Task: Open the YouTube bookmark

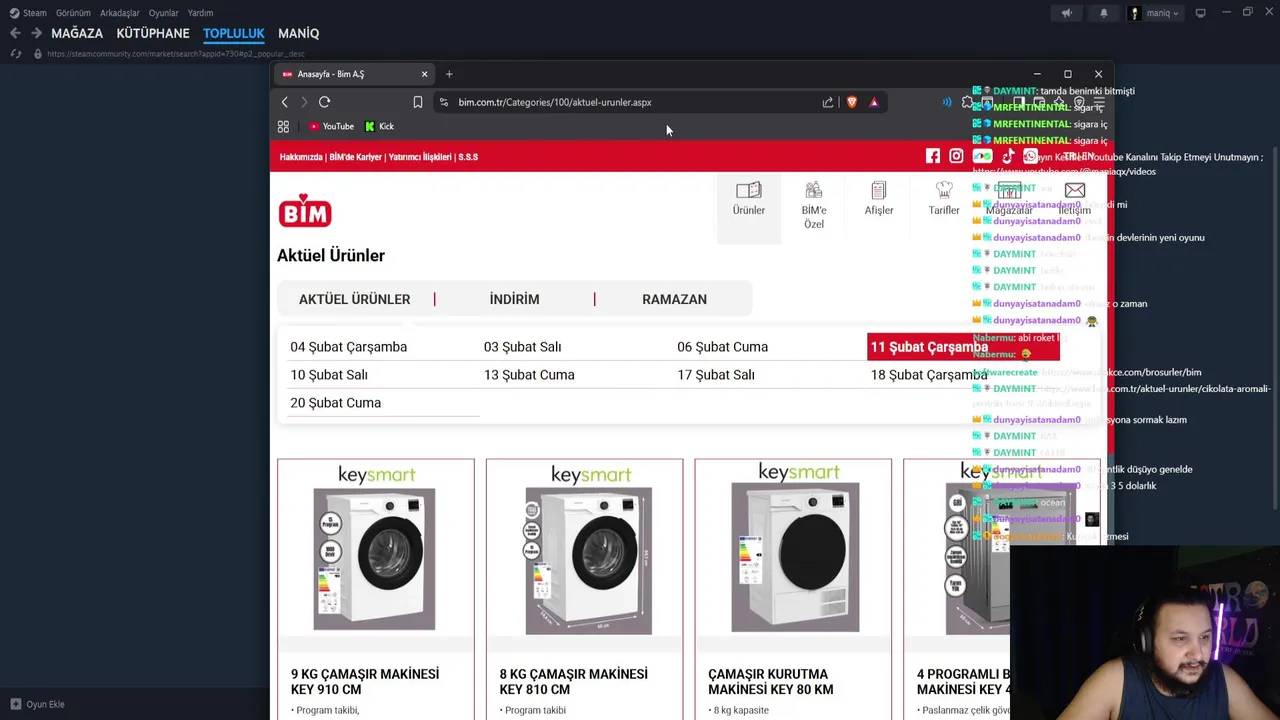Action: pyautogui.click(x=331, y=126)
